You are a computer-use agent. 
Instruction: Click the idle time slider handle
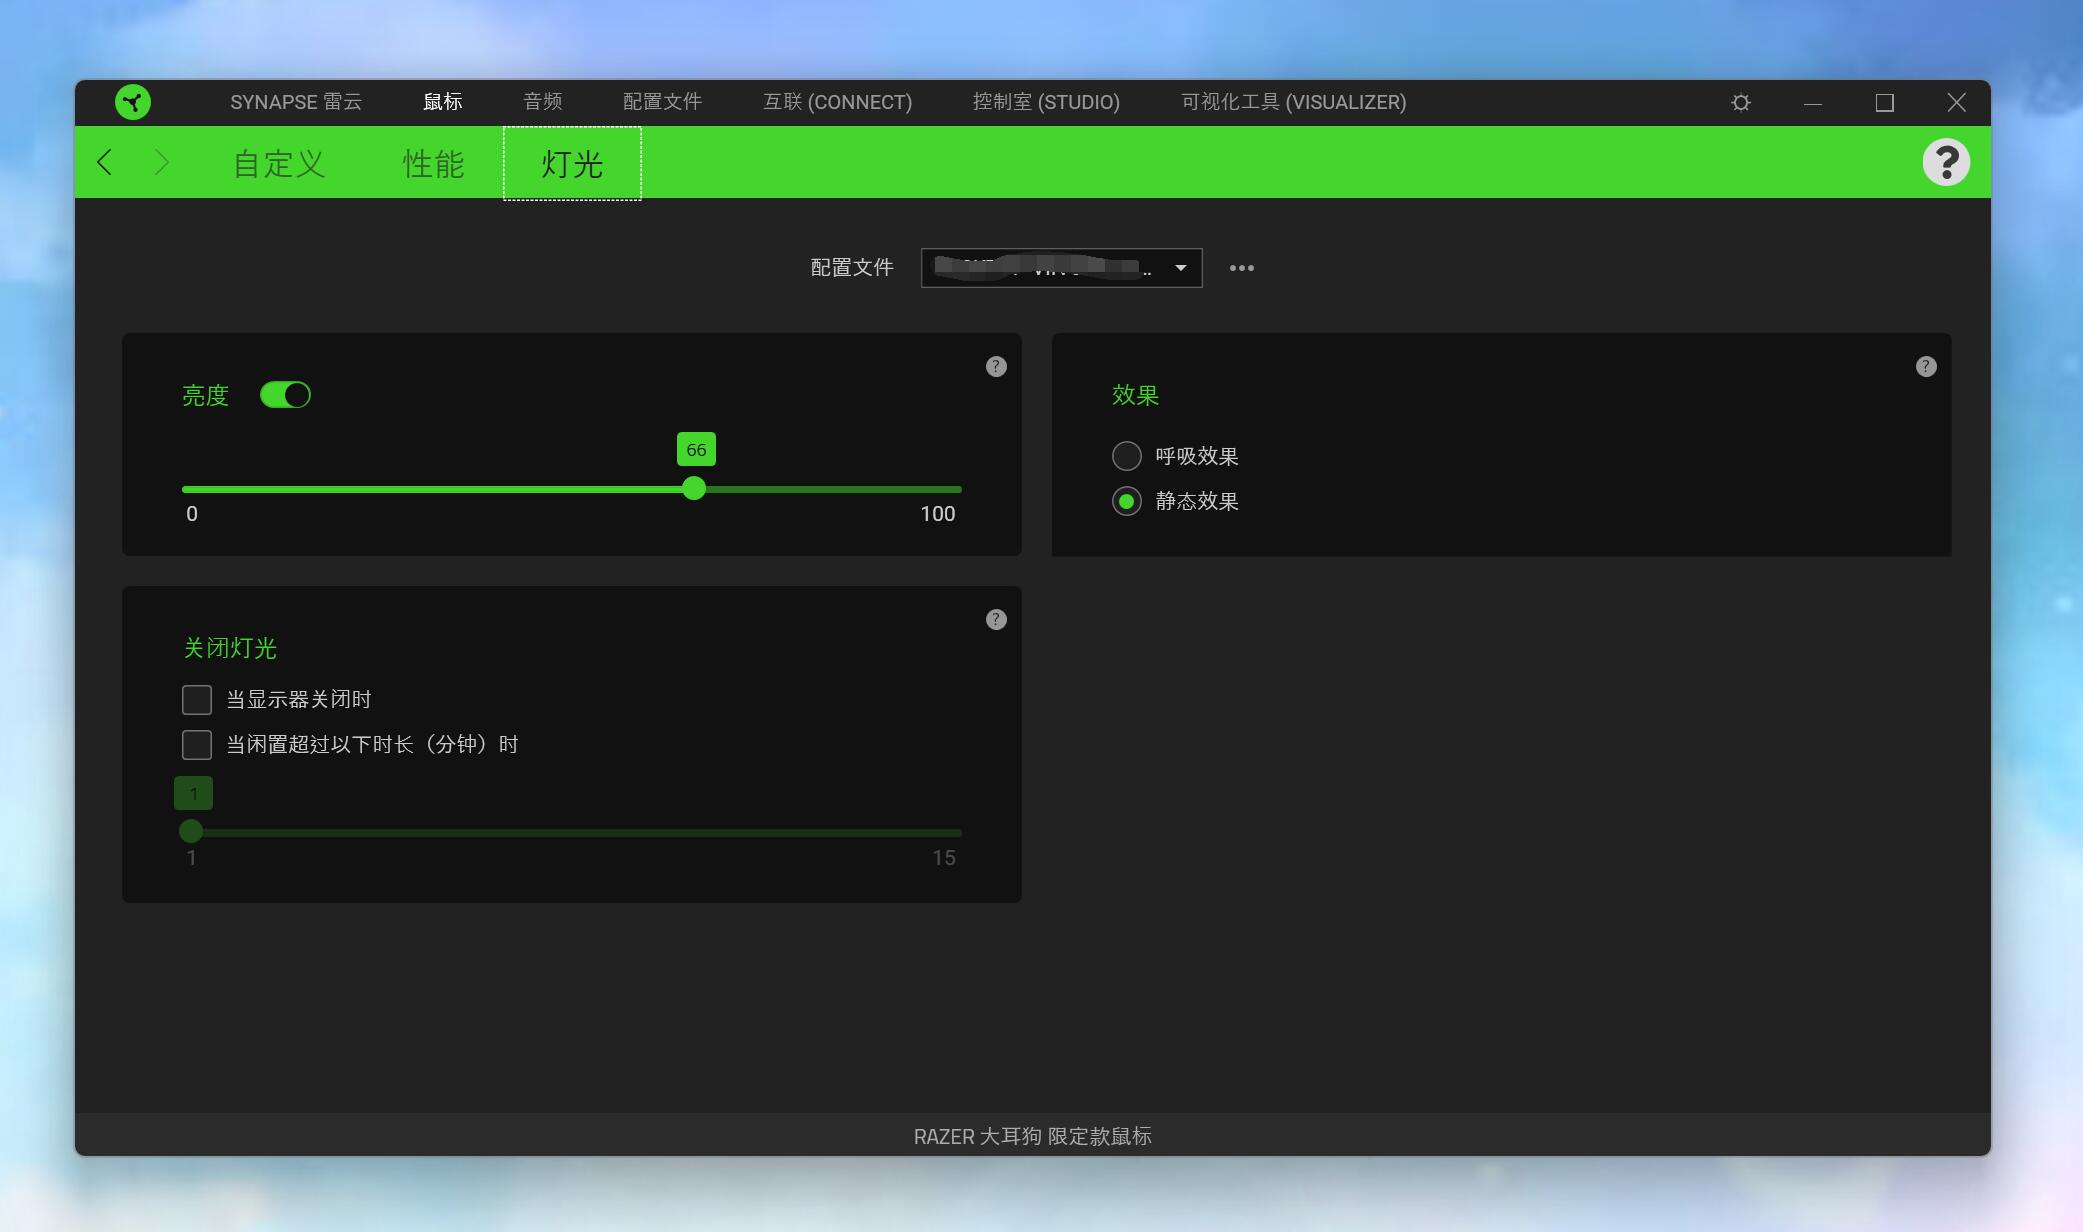[x=191, y=831]
